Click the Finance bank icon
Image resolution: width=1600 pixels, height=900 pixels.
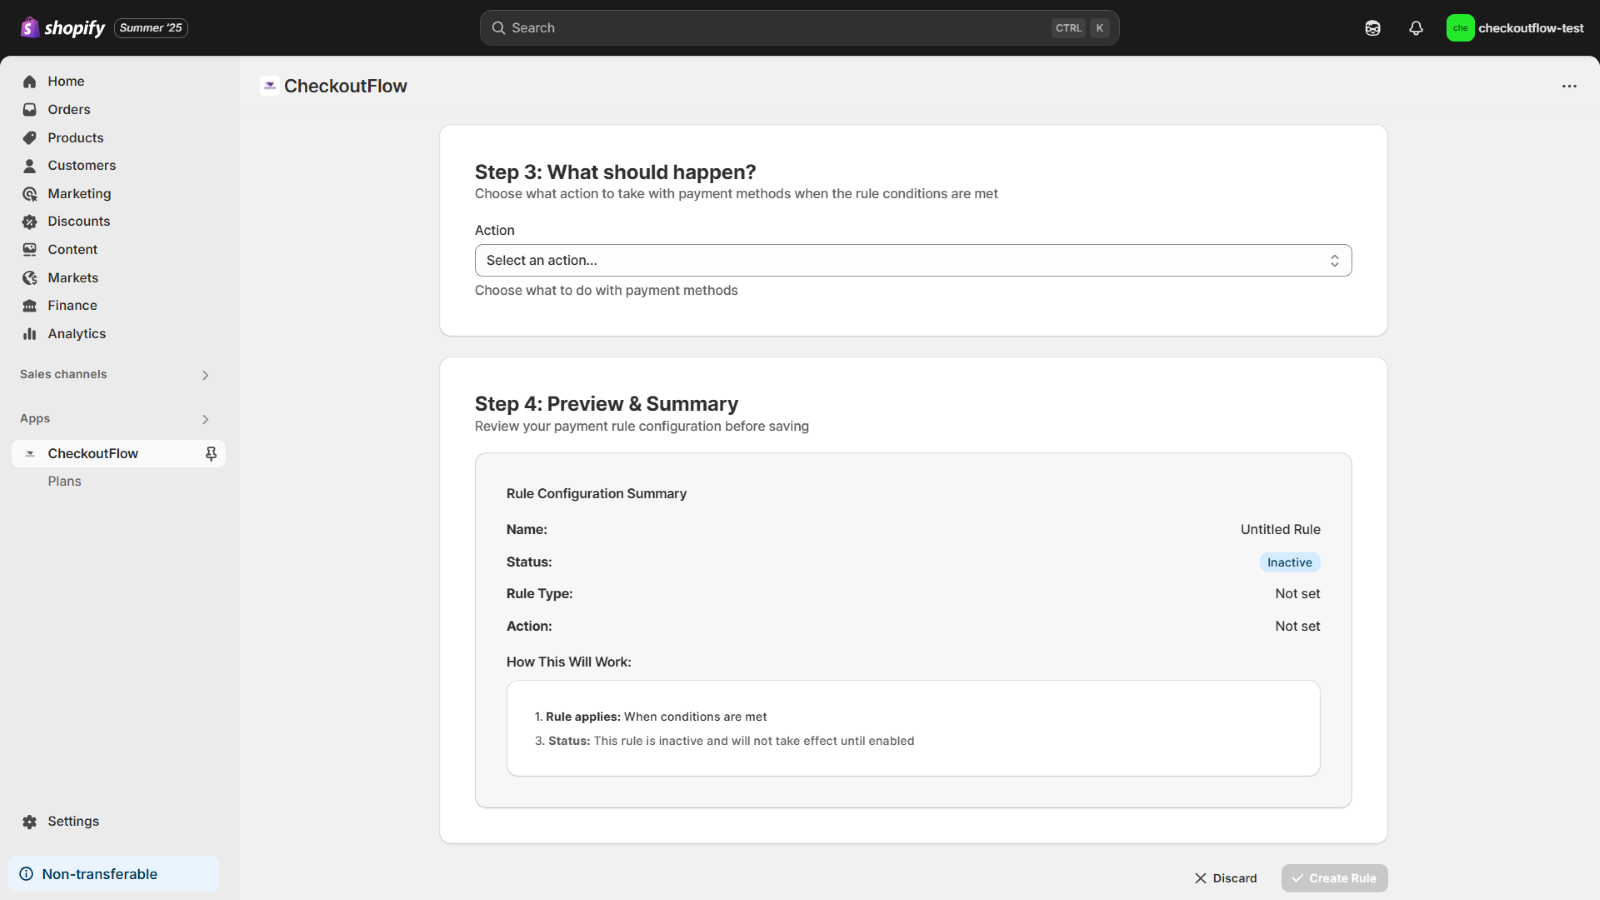(30, 306)
